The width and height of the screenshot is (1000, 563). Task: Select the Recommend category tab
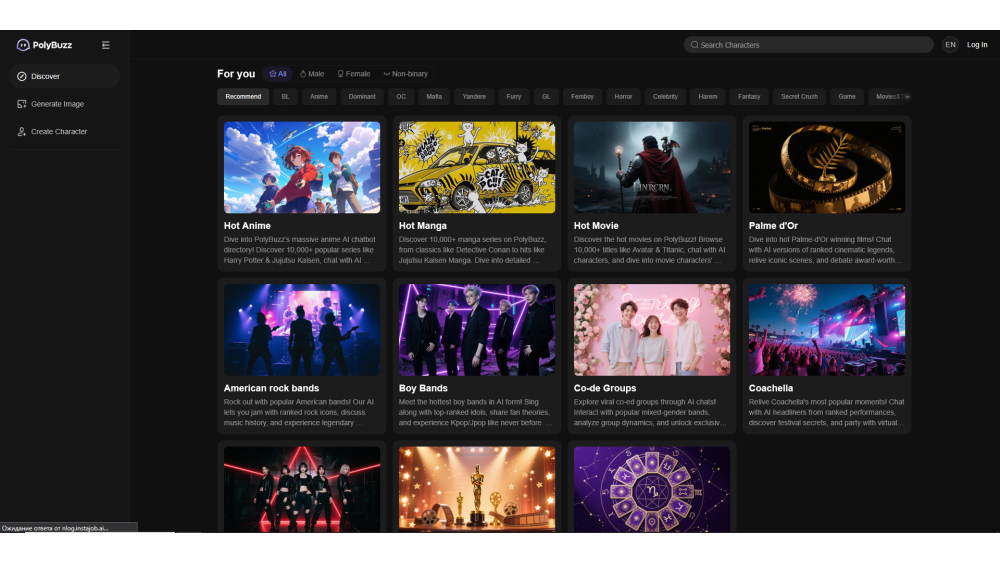point(243,97)
